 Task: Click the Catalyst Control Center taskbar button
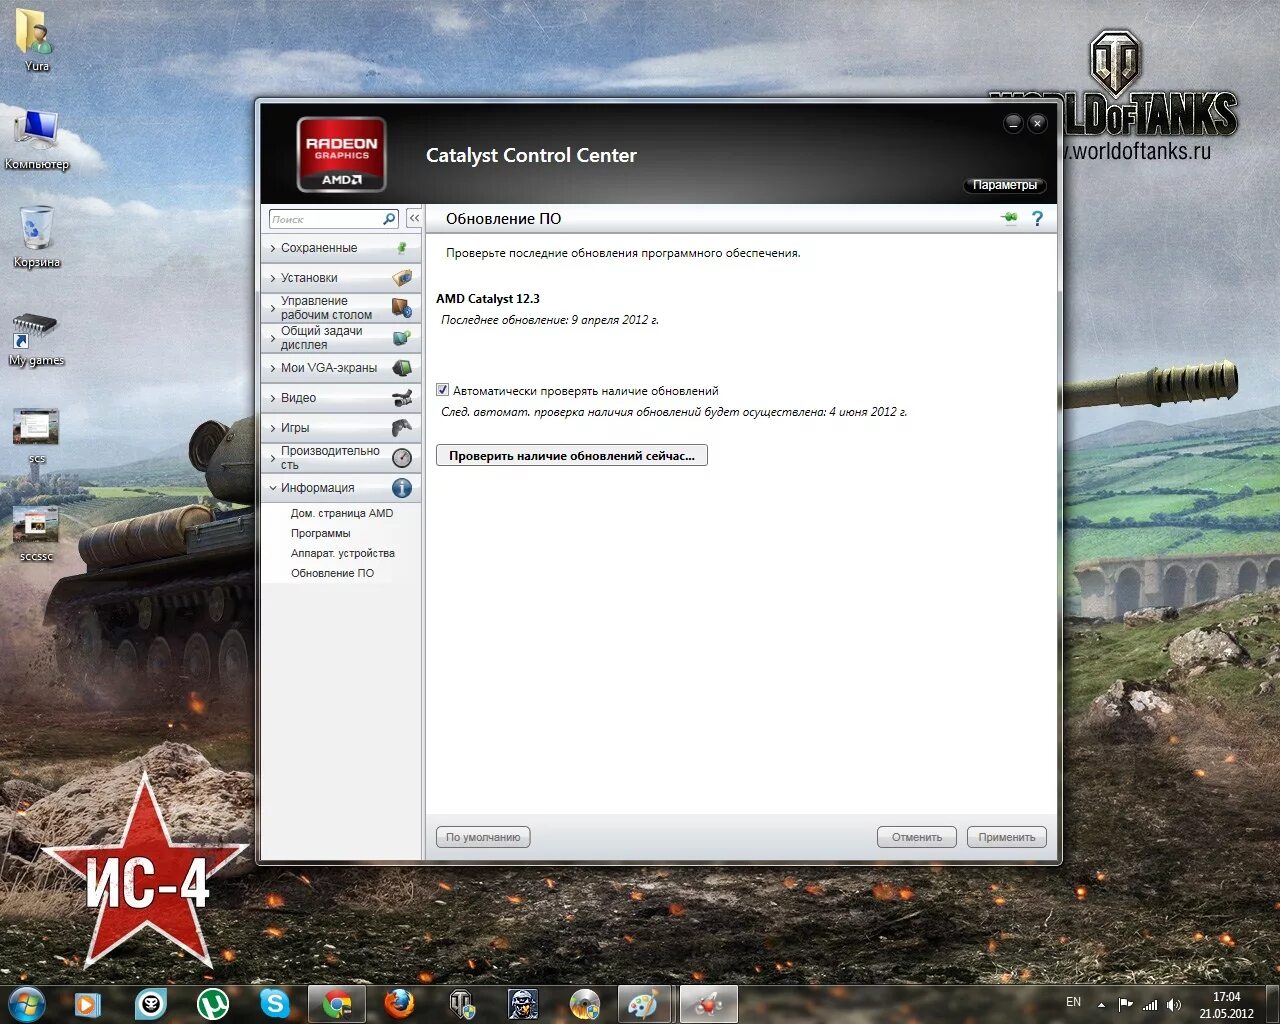(x=708, y=1004)
